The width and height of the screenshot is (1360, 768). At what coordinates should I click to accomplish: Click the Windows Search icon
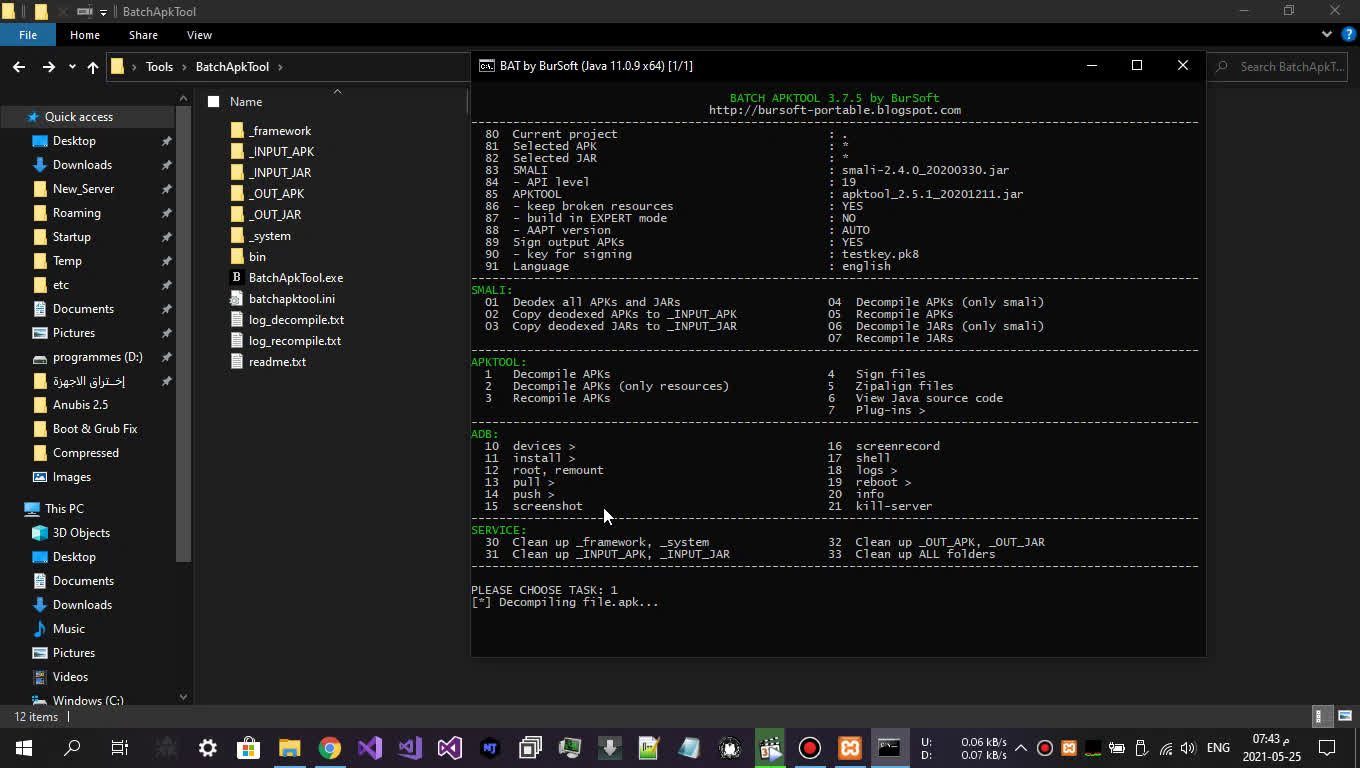pos(70,748)
